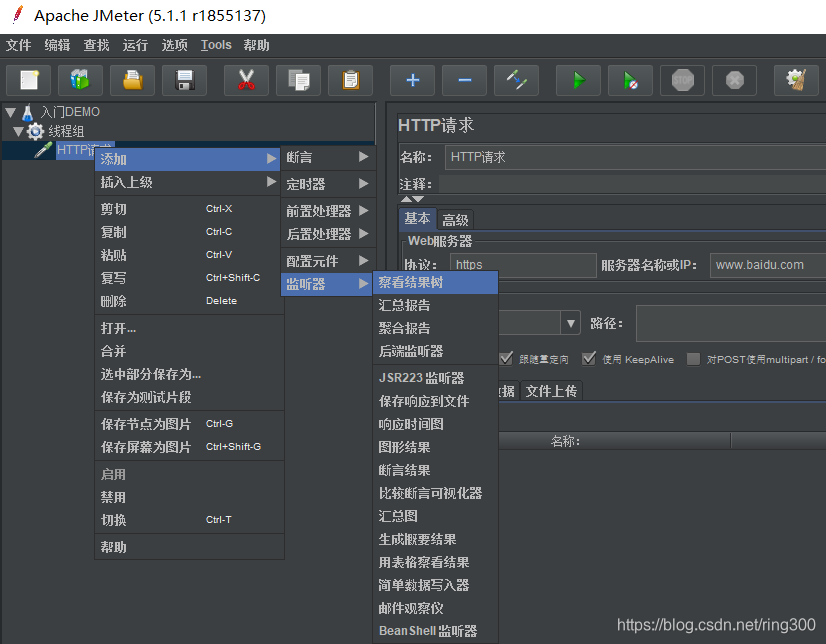The width and height of the screenshot is (826, 644).
Task: Open the 监听器 submenu
Action: (x=327, y=284)
